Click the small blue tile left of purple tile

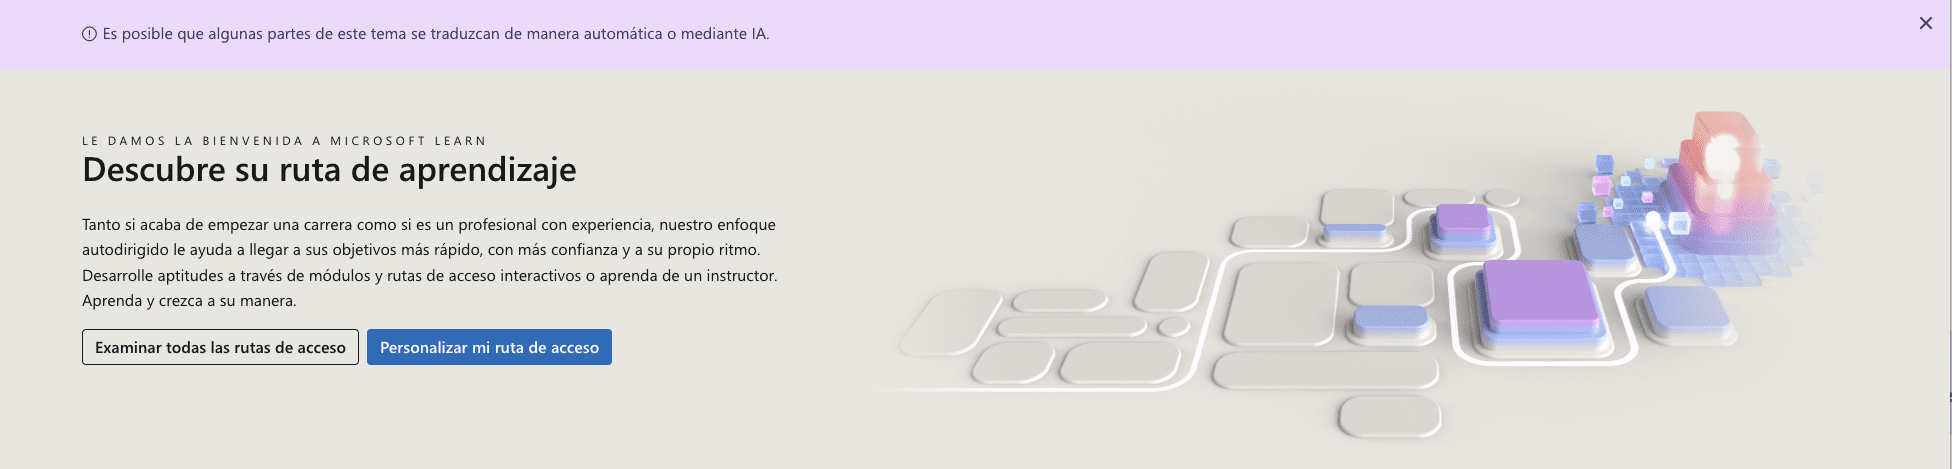tap(1390, 319)
